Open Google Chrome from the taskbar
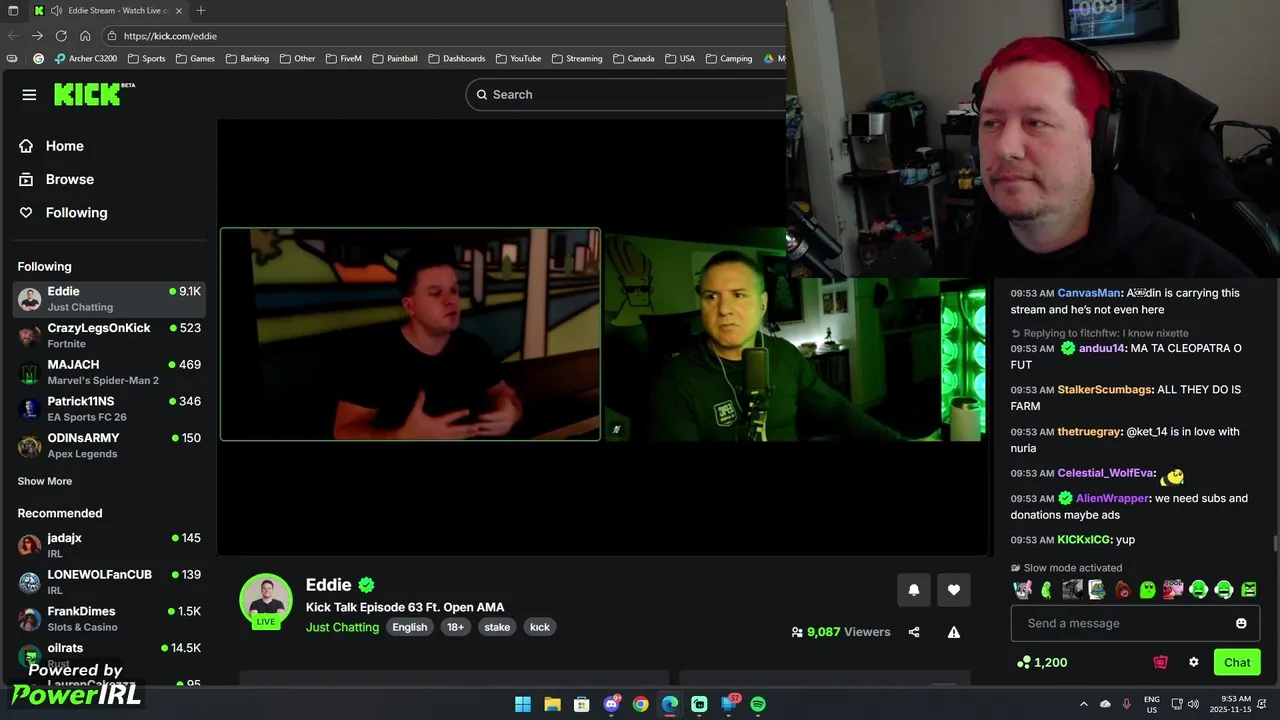 [640, 704]
